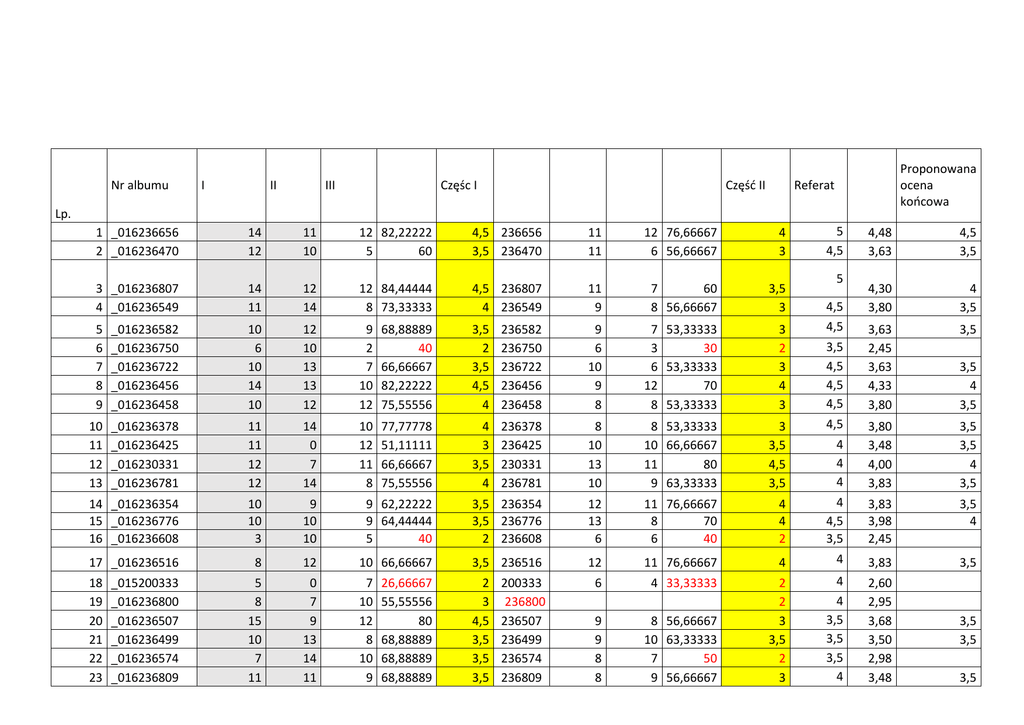Select the red 236800 cell

point(524,602)
